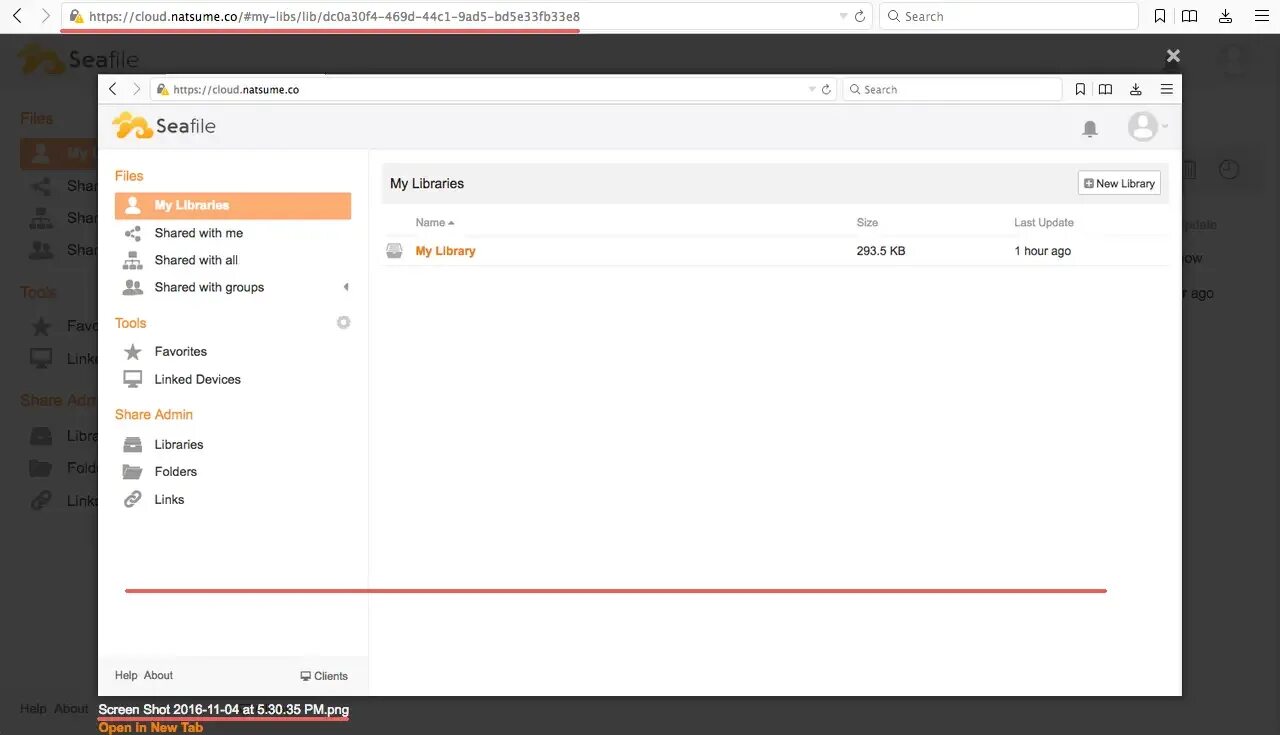Screen dimensions: 1280x735
Task: Click About in the preview sidebar footer
Action: pyautogui.click(x=158, y=675)
